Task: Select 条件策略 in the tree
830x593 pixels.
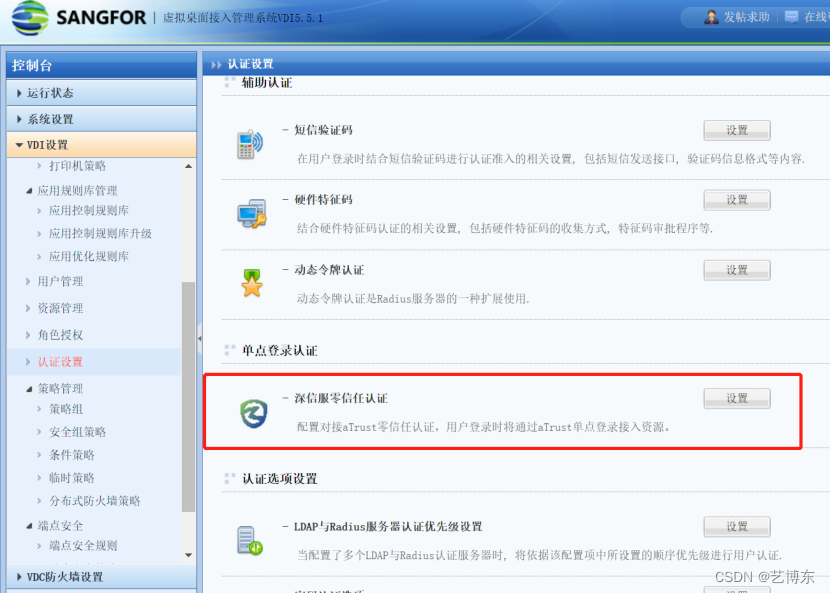Action: tap(71, 455)
